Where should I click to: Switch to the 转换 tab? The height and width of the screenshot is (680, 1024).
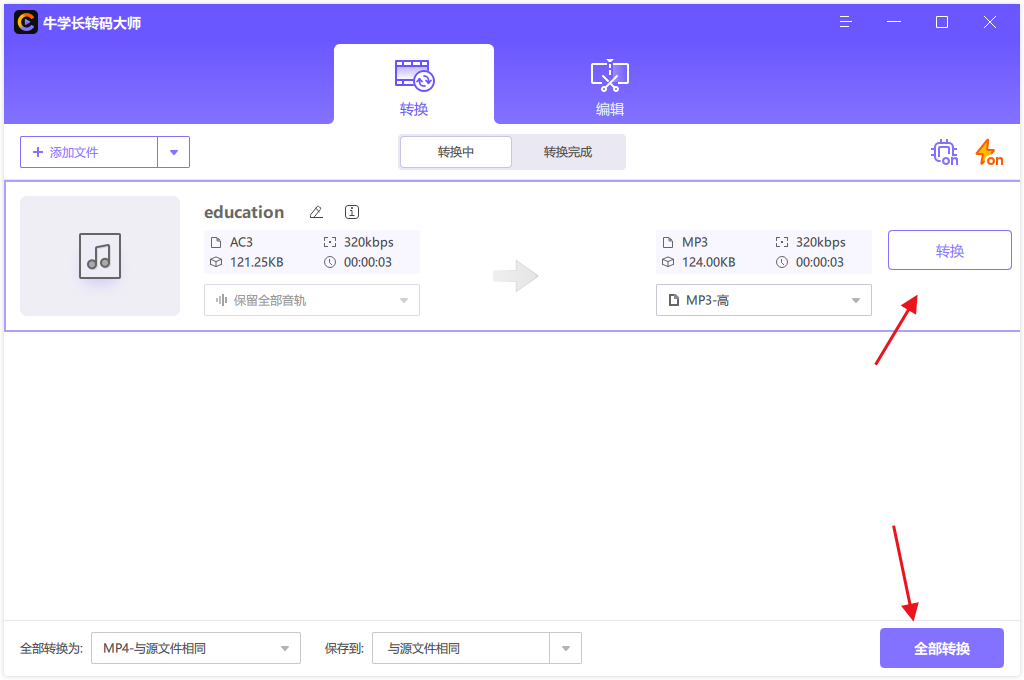click(x=414, y=85)
